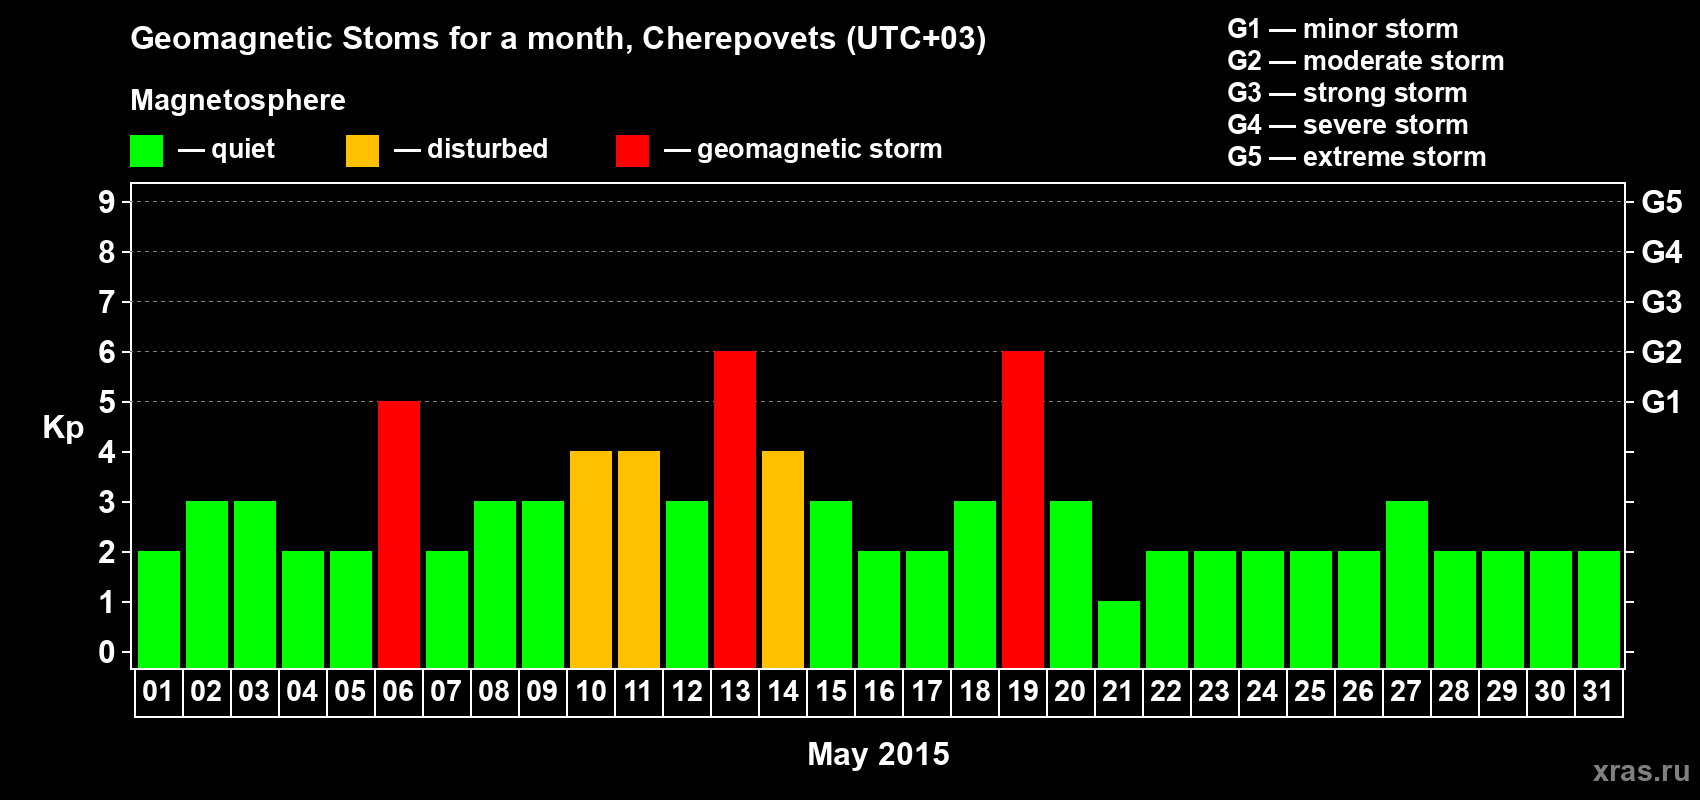1700x800 pixels.
Task: Click date label 16 on the axis
Action: 879,692
